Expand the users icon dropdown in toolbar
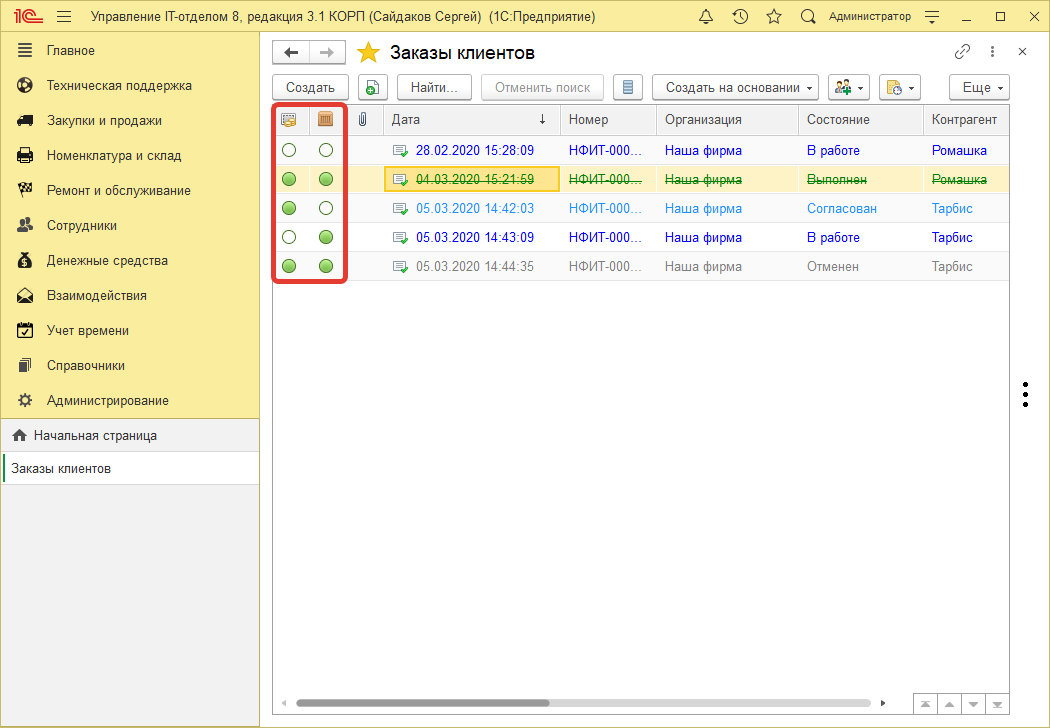 tap(849, 87)
